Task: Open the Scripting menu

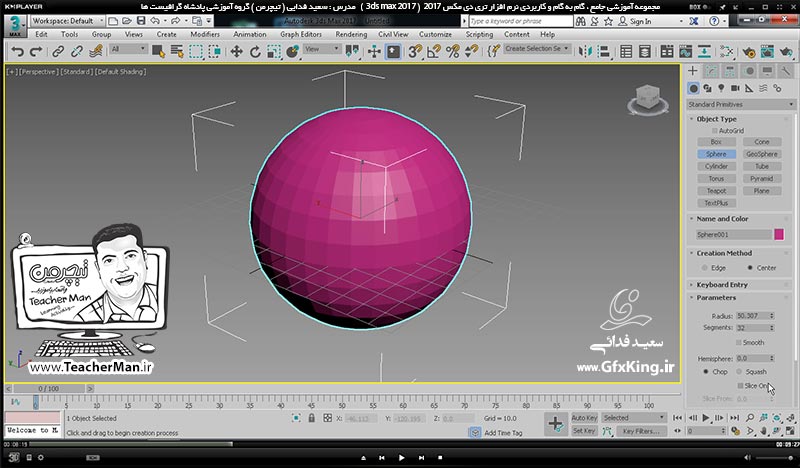Action: [479, 34]
